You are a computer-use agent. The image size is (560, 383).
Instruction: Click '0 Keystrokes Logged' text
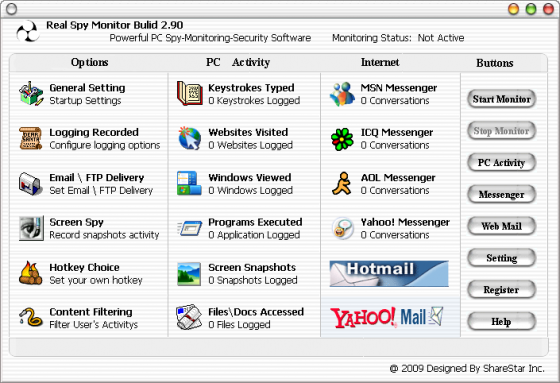254,101
